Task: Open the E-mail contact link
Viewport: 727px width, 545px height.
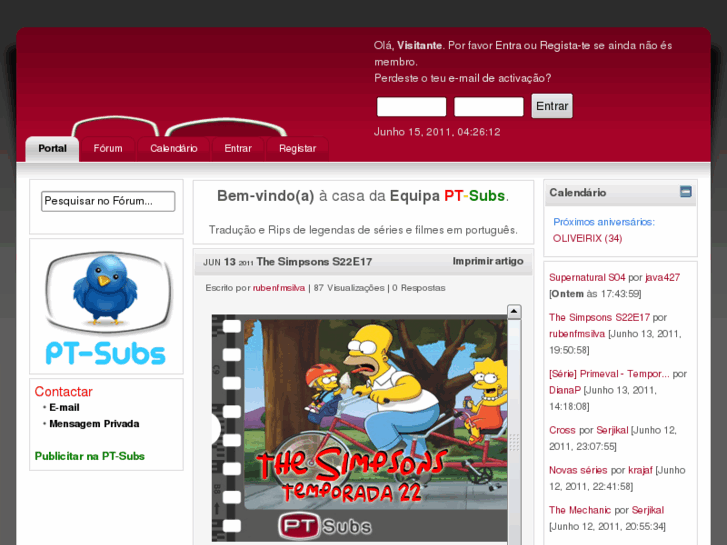Action: point(64,408)
